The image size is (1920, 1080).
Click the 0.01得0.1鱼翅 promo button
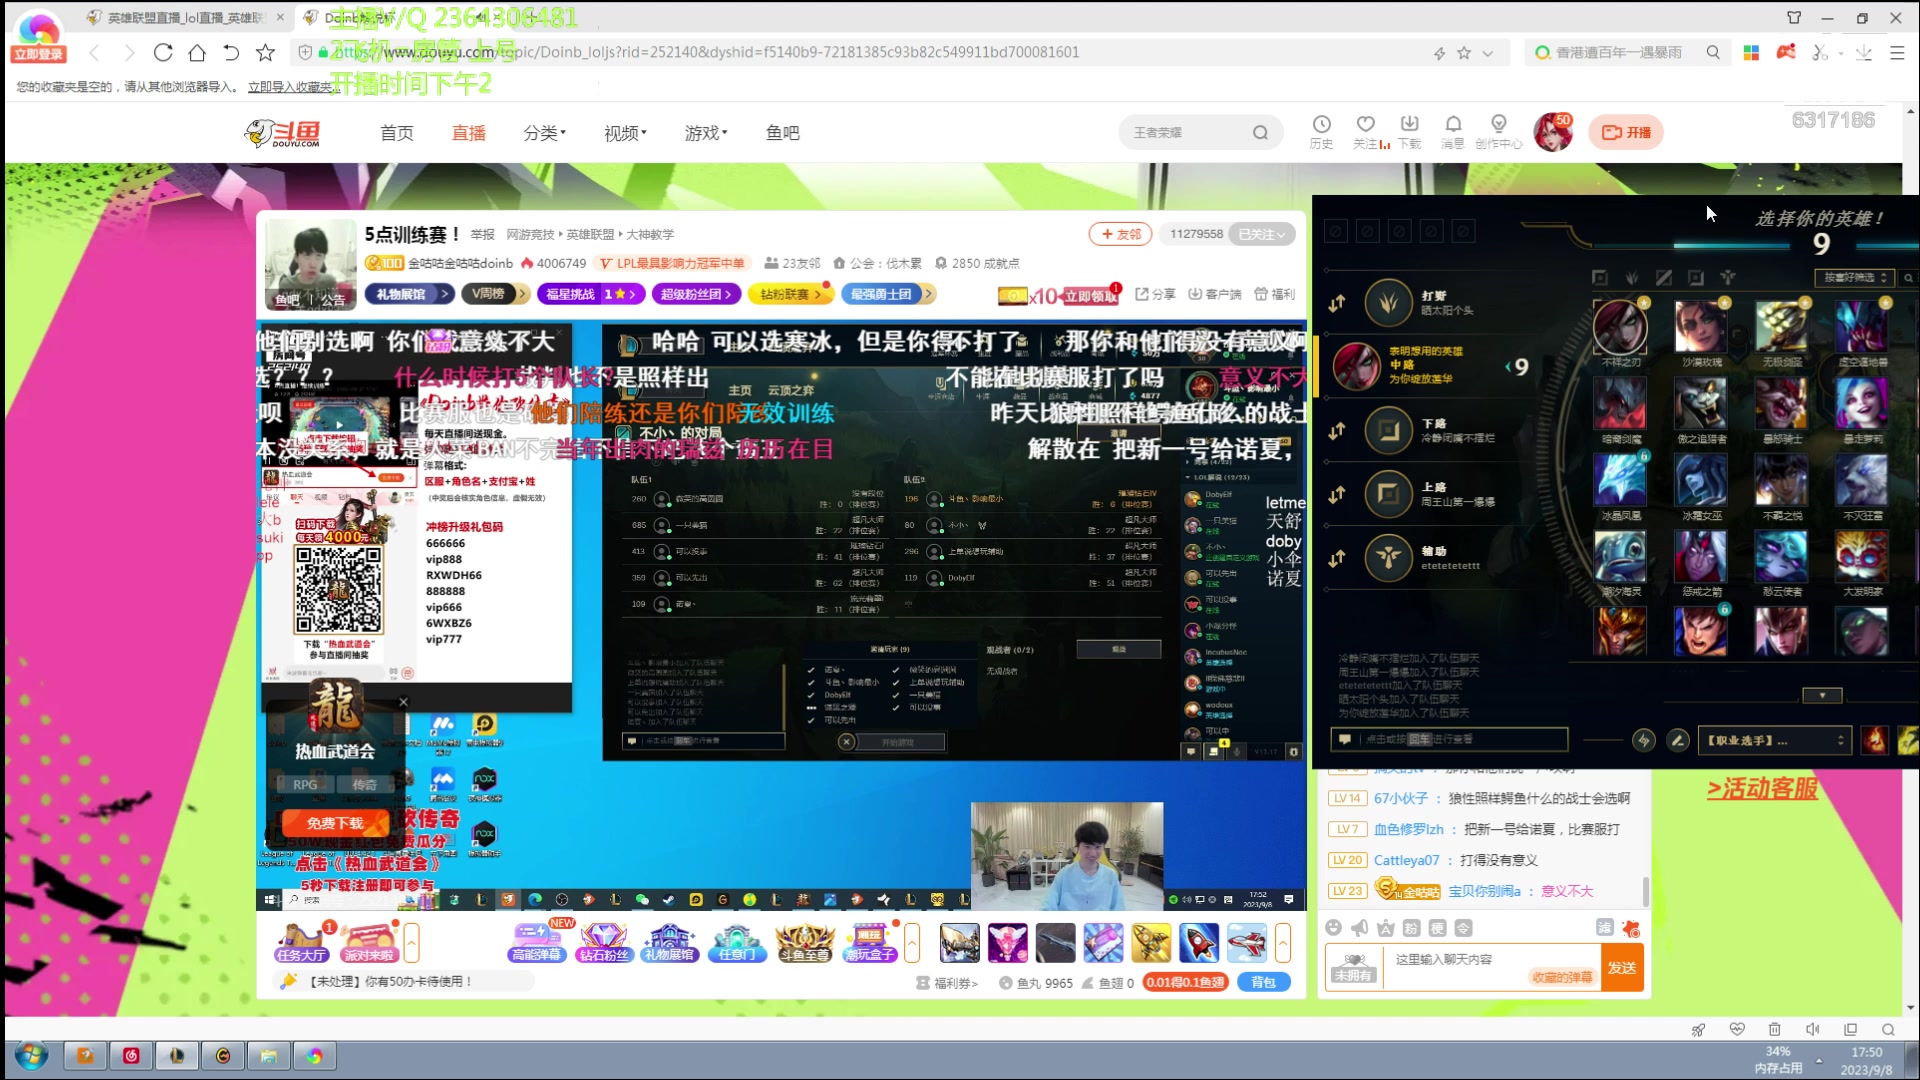tap(1185, 982)
